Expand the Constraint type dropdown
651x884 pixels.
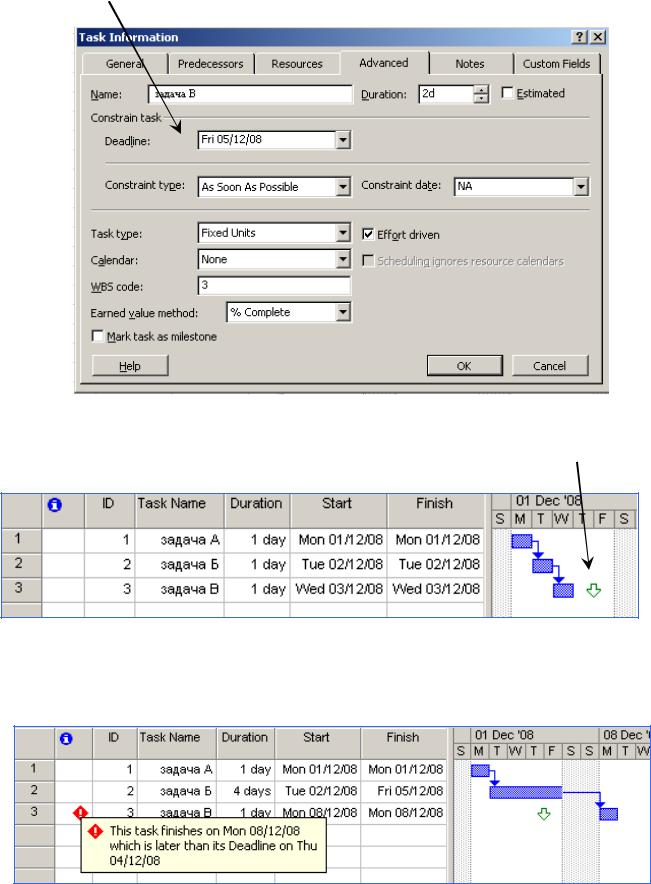(x=343, y=187)
